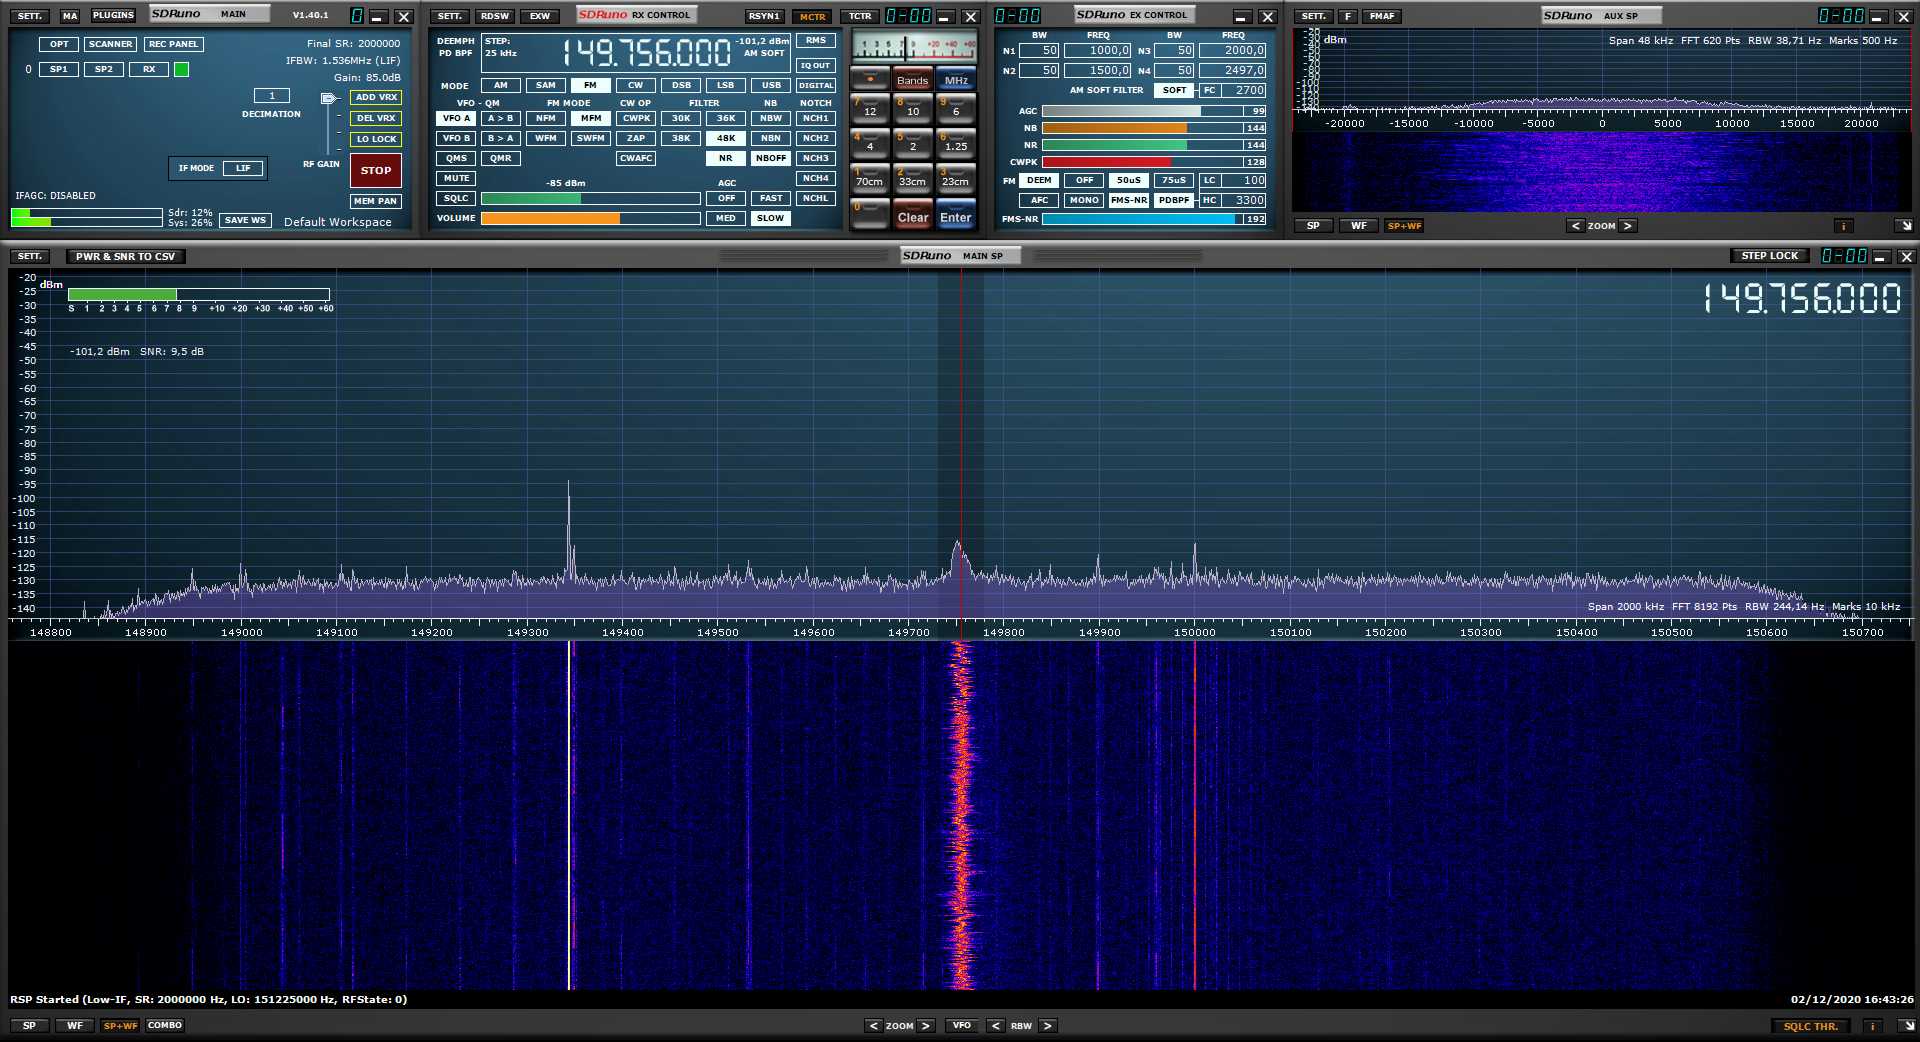Viewport: 1920px width, 1042px height.
Task: Open SP2 tab in Main panel
Action: pos(104,69)
